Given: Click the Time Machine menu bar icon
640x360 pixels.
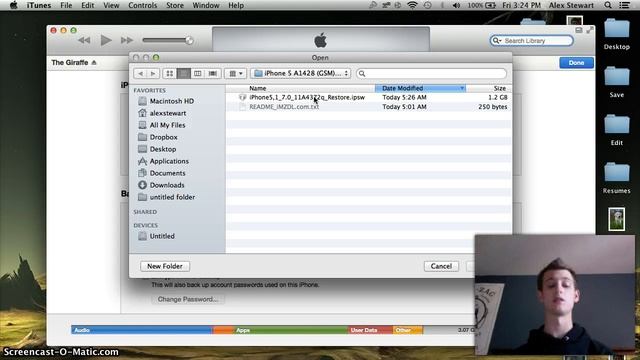Looking at the screenshot, I should coord(427,5).
